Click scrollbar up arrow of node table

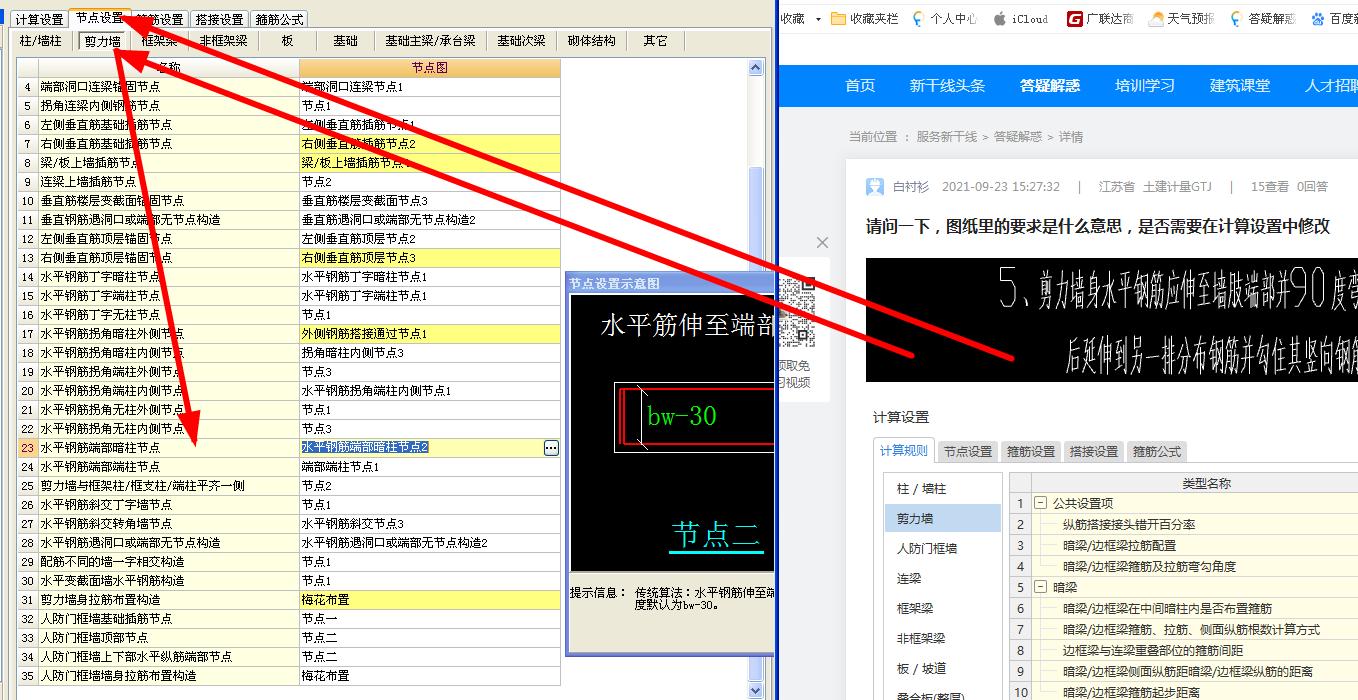click(756, 67)
